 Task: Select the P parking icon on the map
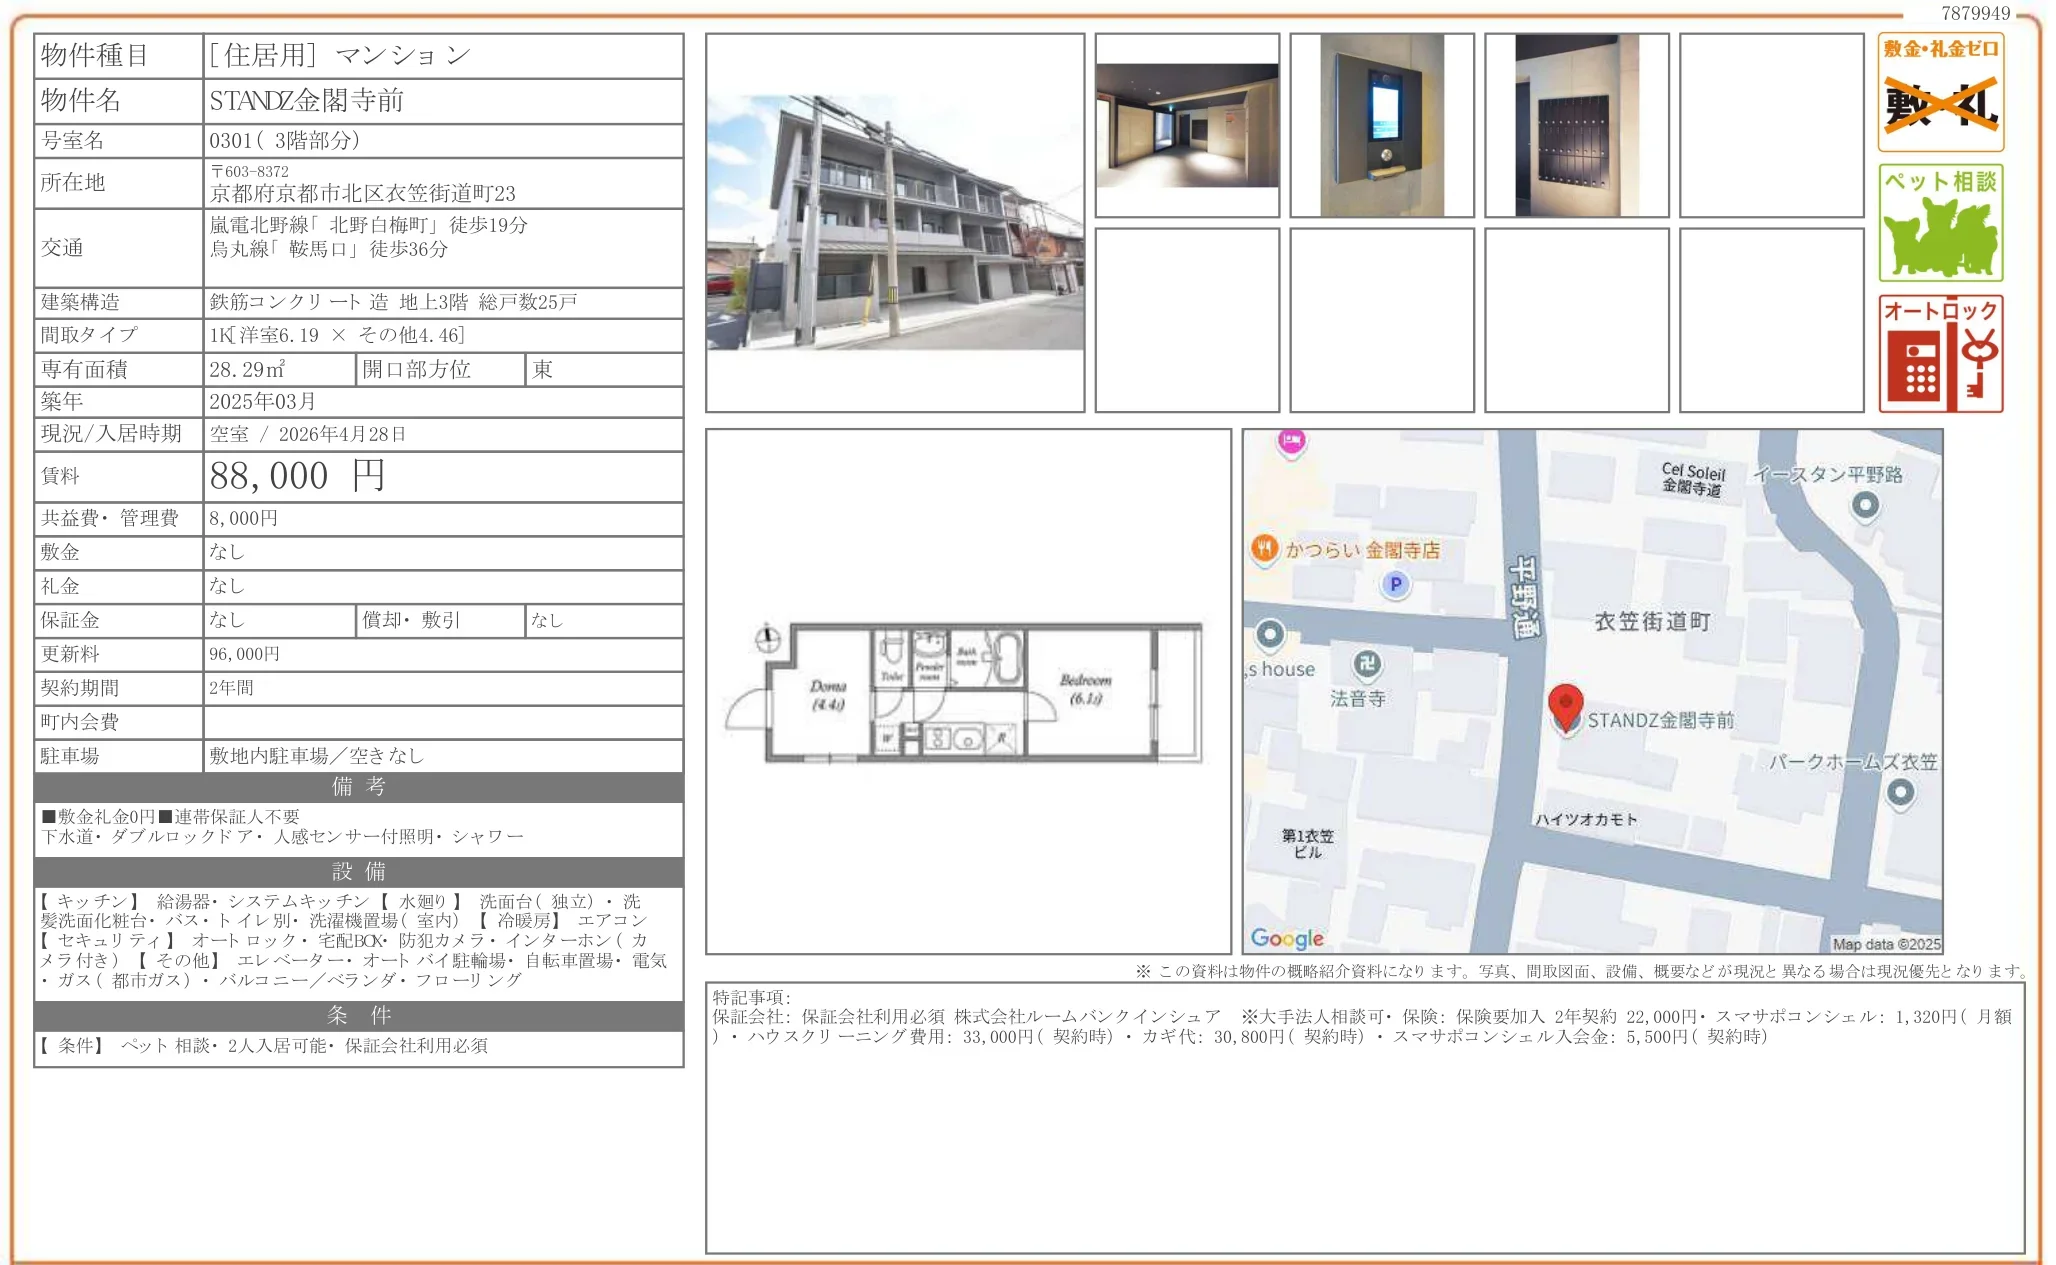click(1394, 582)
